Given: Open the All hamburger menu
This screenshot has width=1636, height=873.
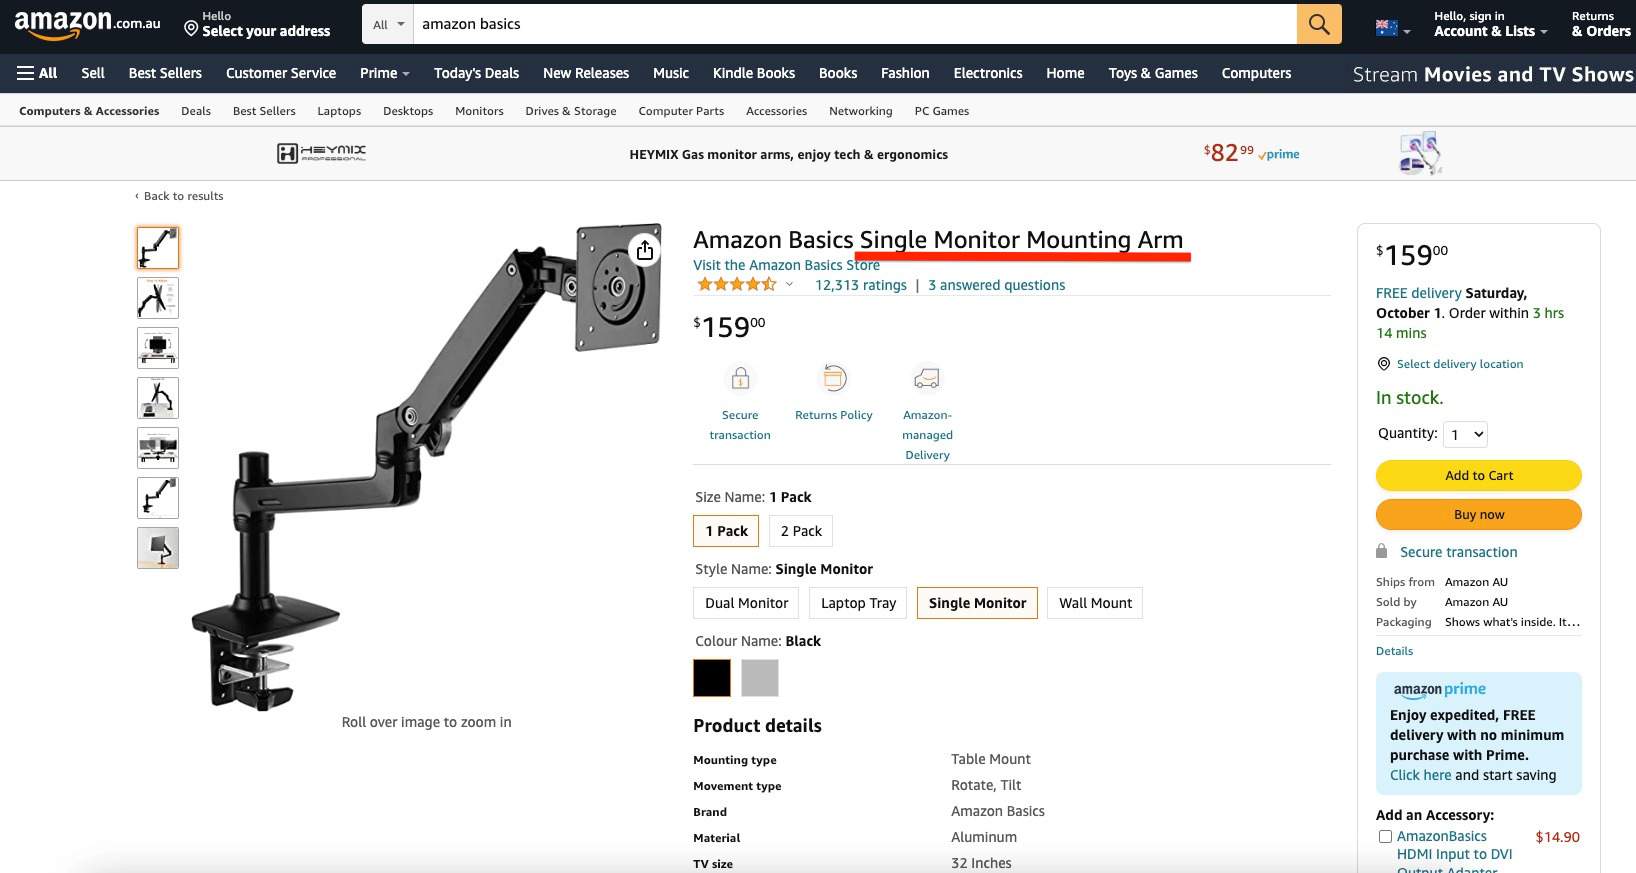Looking at the screenshot, I should [x=37, y=73].
